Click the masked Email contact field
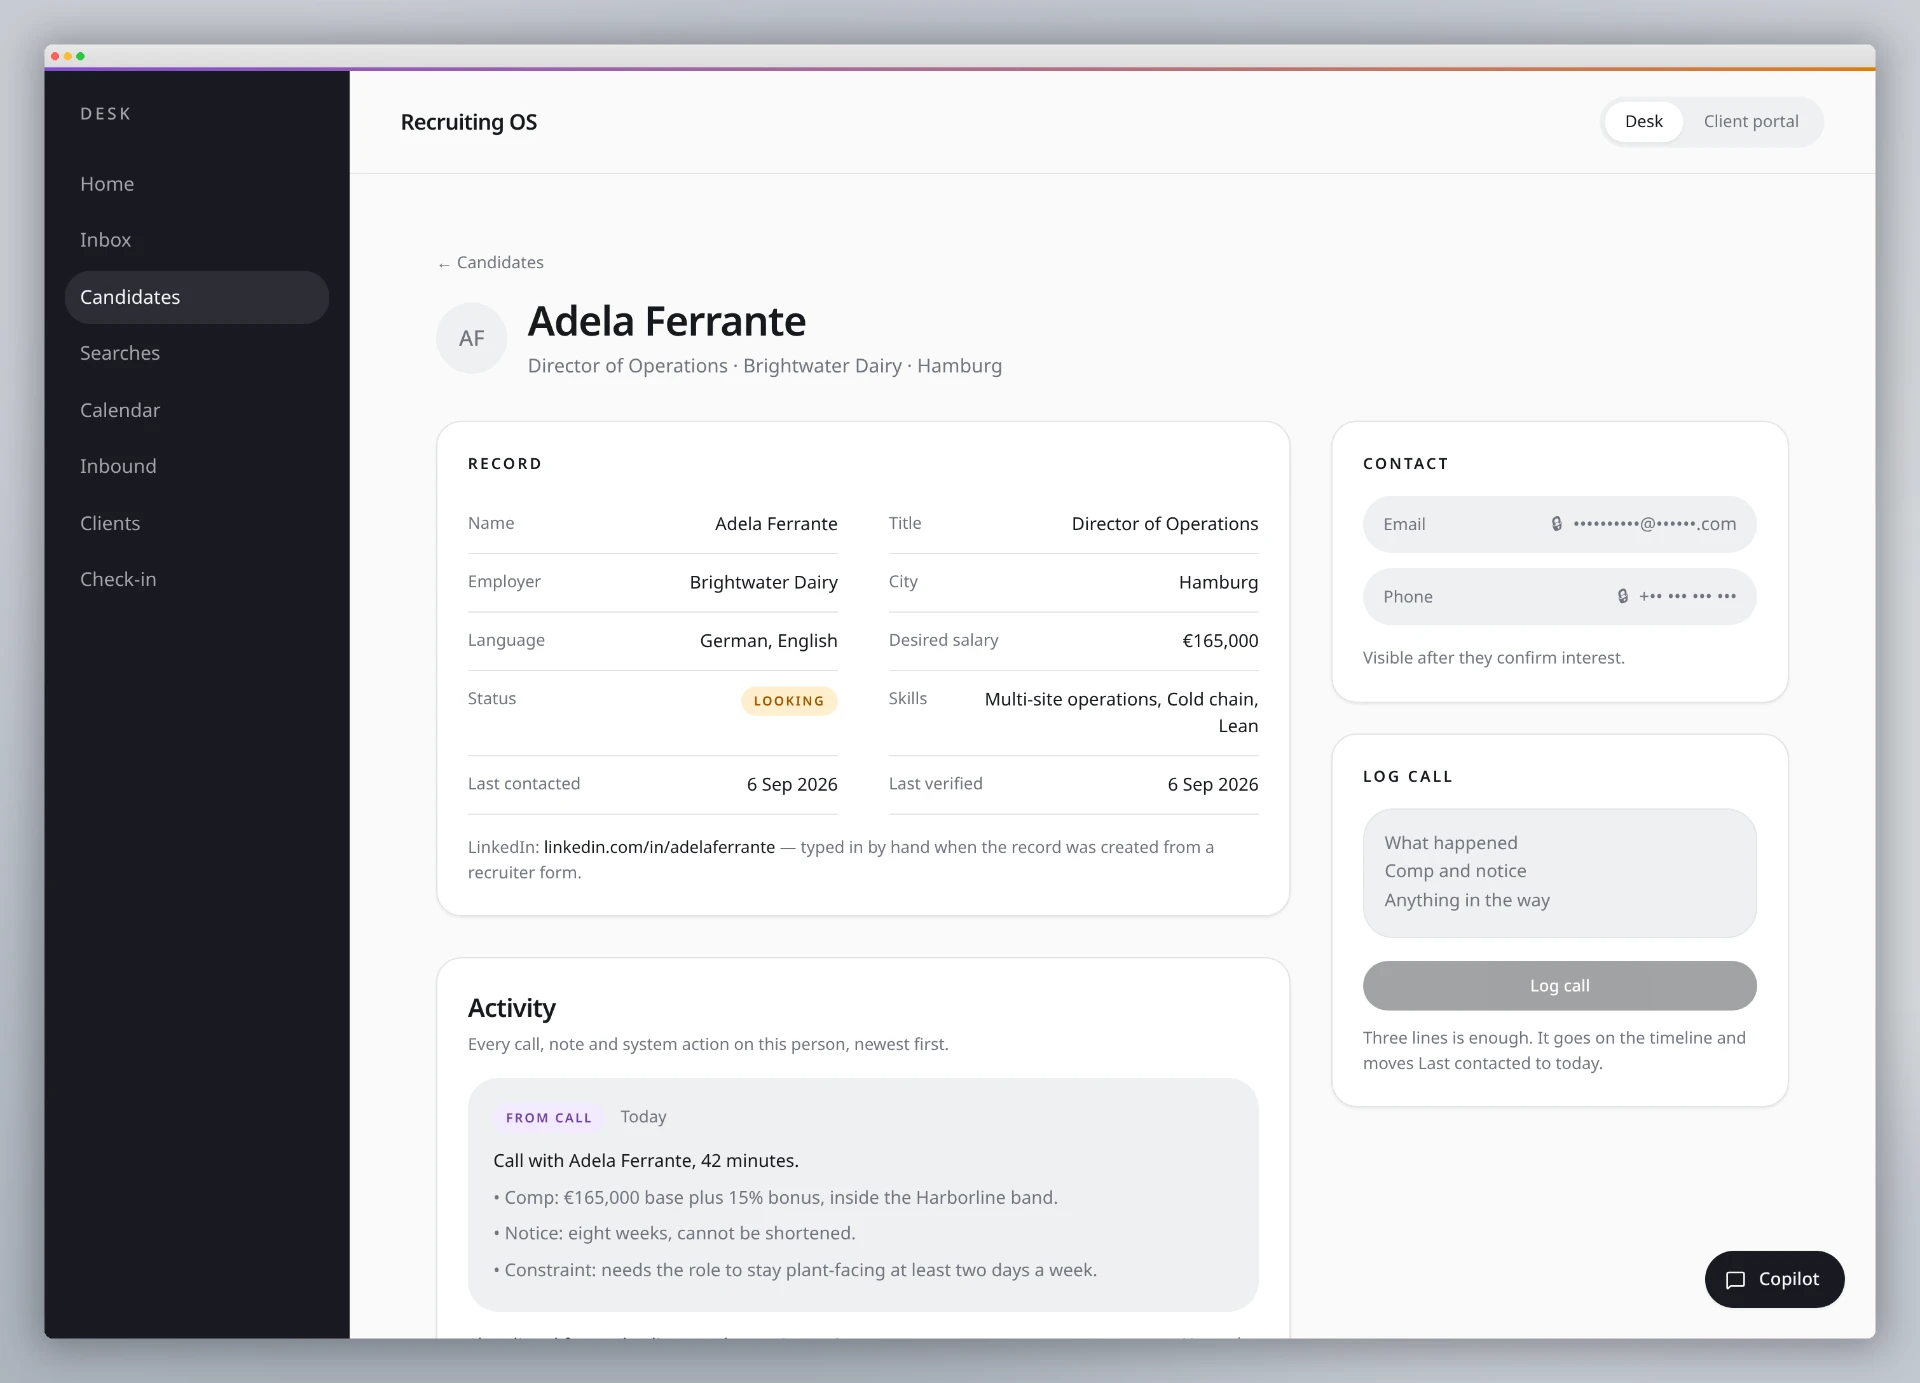The image size is (1920, 1383). coord(1559,524)
